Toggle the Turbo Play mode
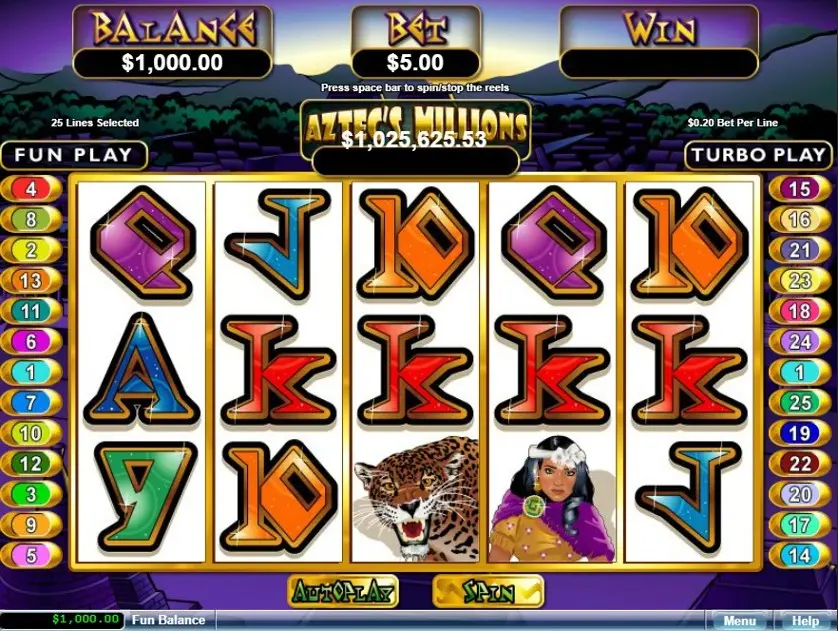This screenshot has height=631, width=838. click(758, 155)
